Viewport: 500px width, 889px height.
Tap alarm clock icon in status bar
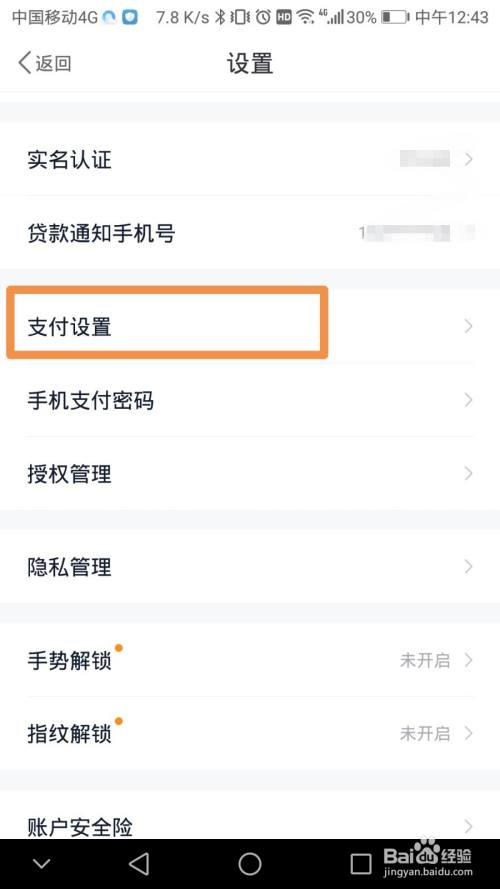(262, 18)
